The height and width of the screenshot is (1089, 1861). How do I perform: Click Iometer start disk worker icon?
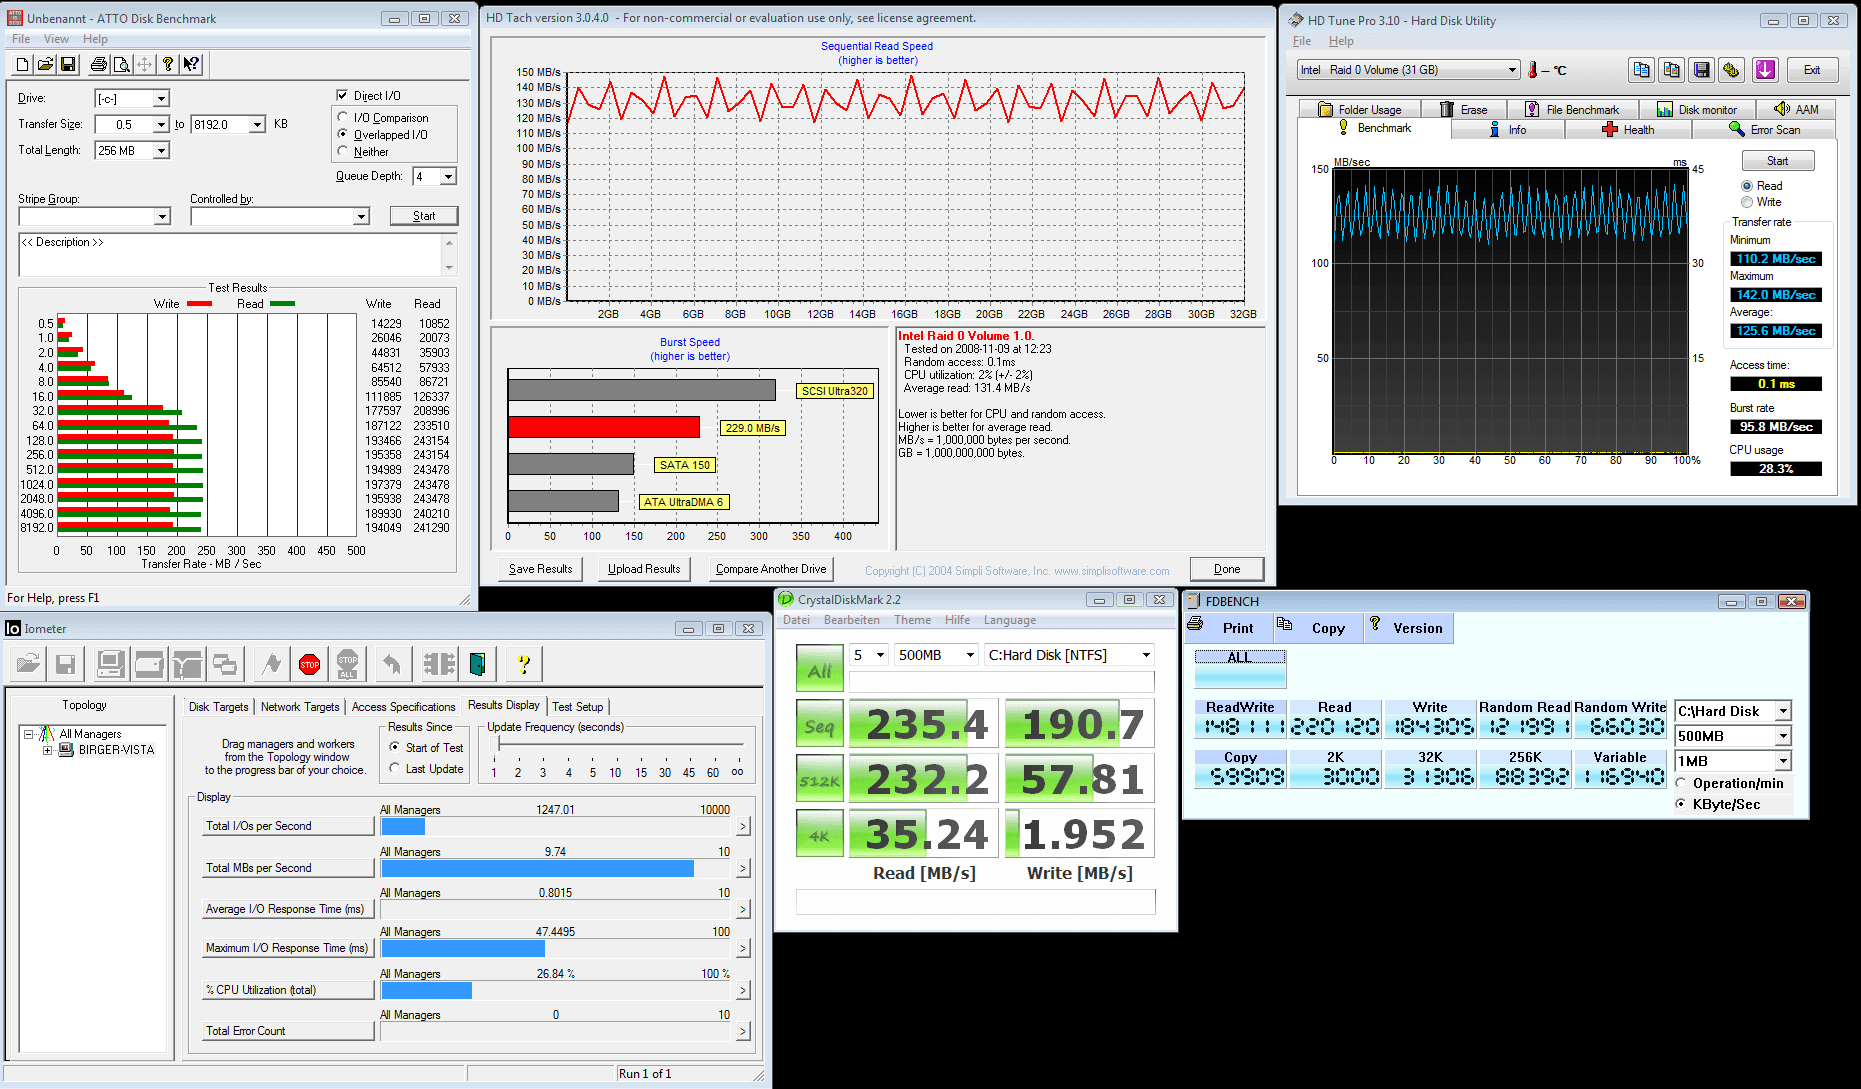coord(149,664)
